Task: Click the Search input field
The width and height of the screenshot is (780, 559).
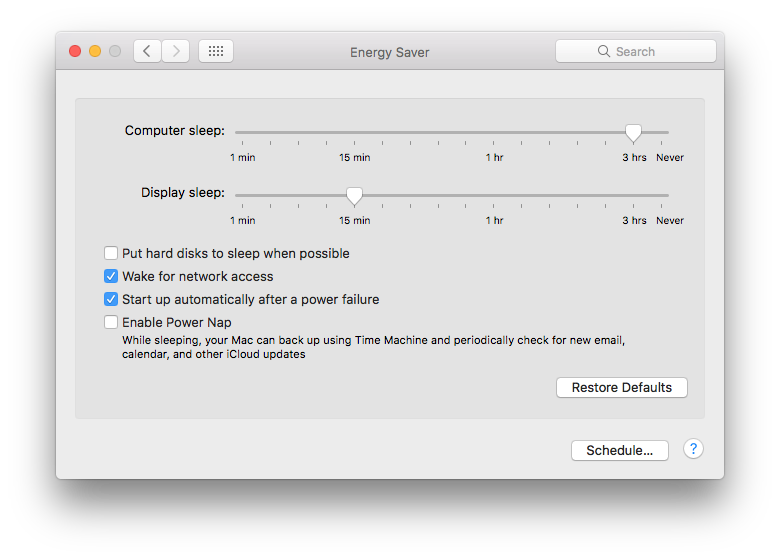Action: pyautogui.click(x=646, y=51)
